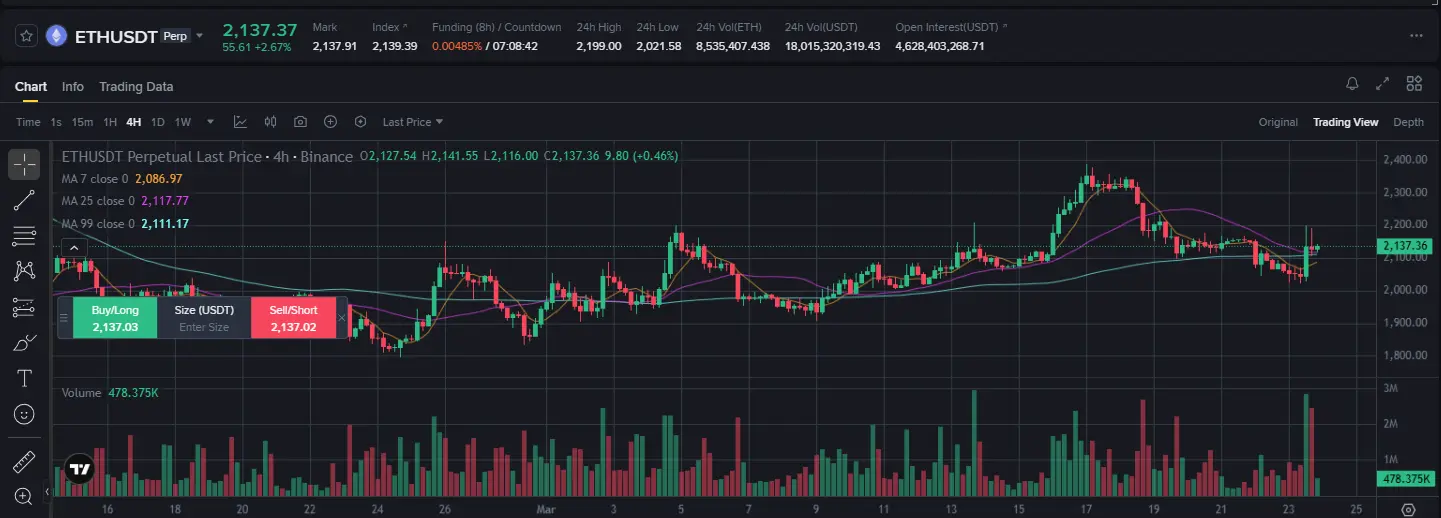The image size is (1441, 518).
Task: Click the MA 99 close indicator legend
Action: [125, 224]
